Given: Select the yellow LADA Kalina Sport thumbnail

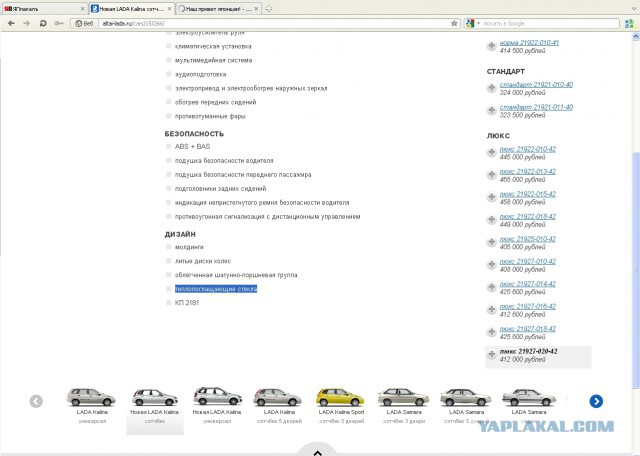Looking at the screenshot, I should [341, 405].
